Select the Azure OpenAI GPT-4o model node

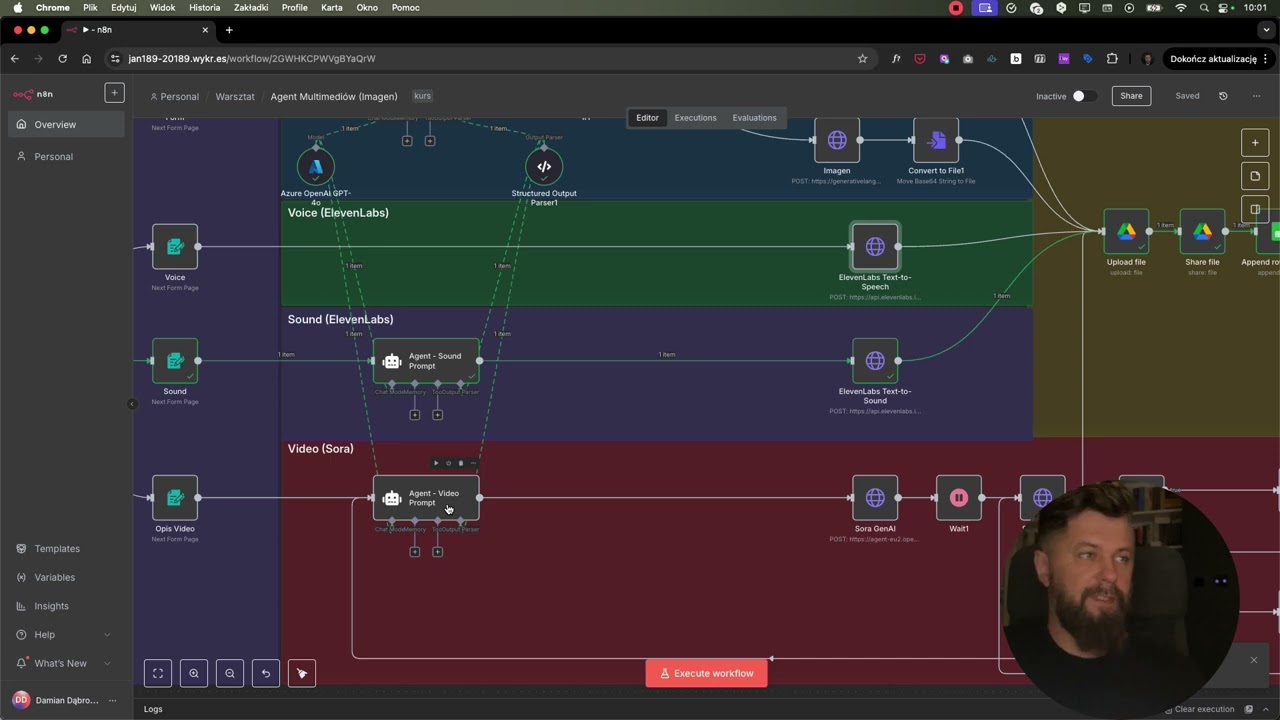(316, 167)
